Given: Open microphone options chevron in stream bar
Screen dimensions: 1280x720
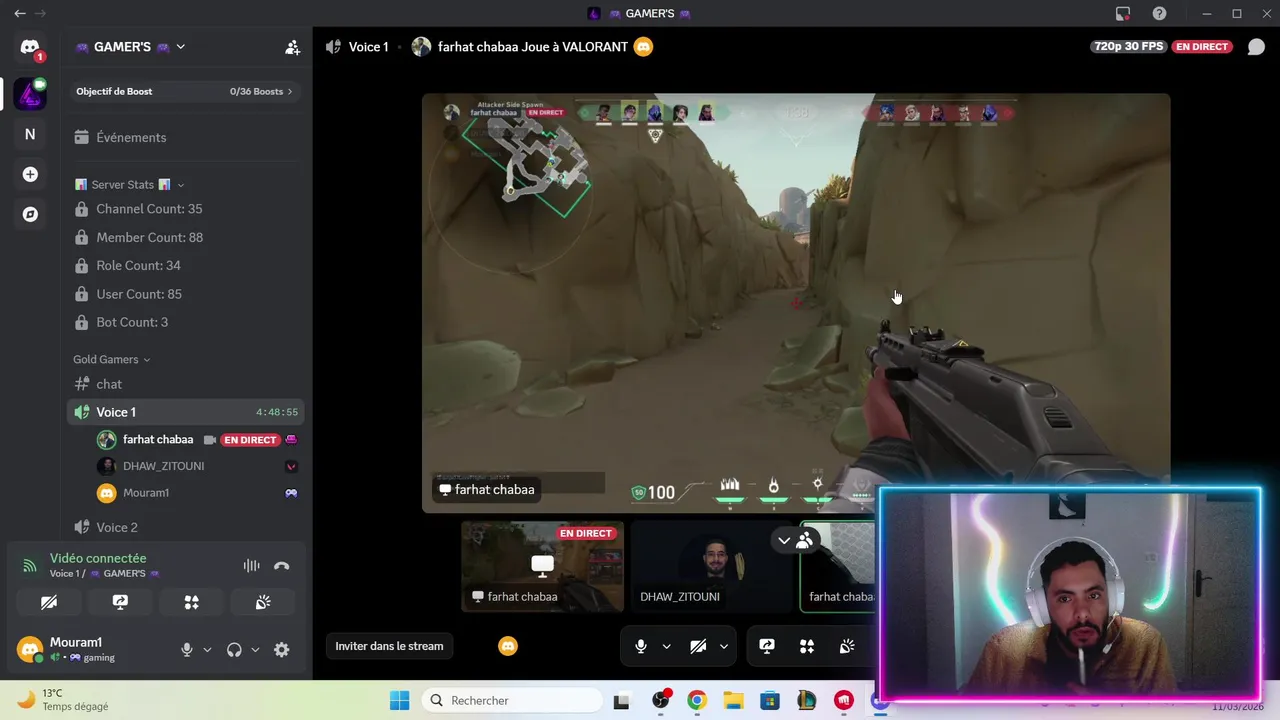Looking at the screenshot, I should tap(666, 646).
